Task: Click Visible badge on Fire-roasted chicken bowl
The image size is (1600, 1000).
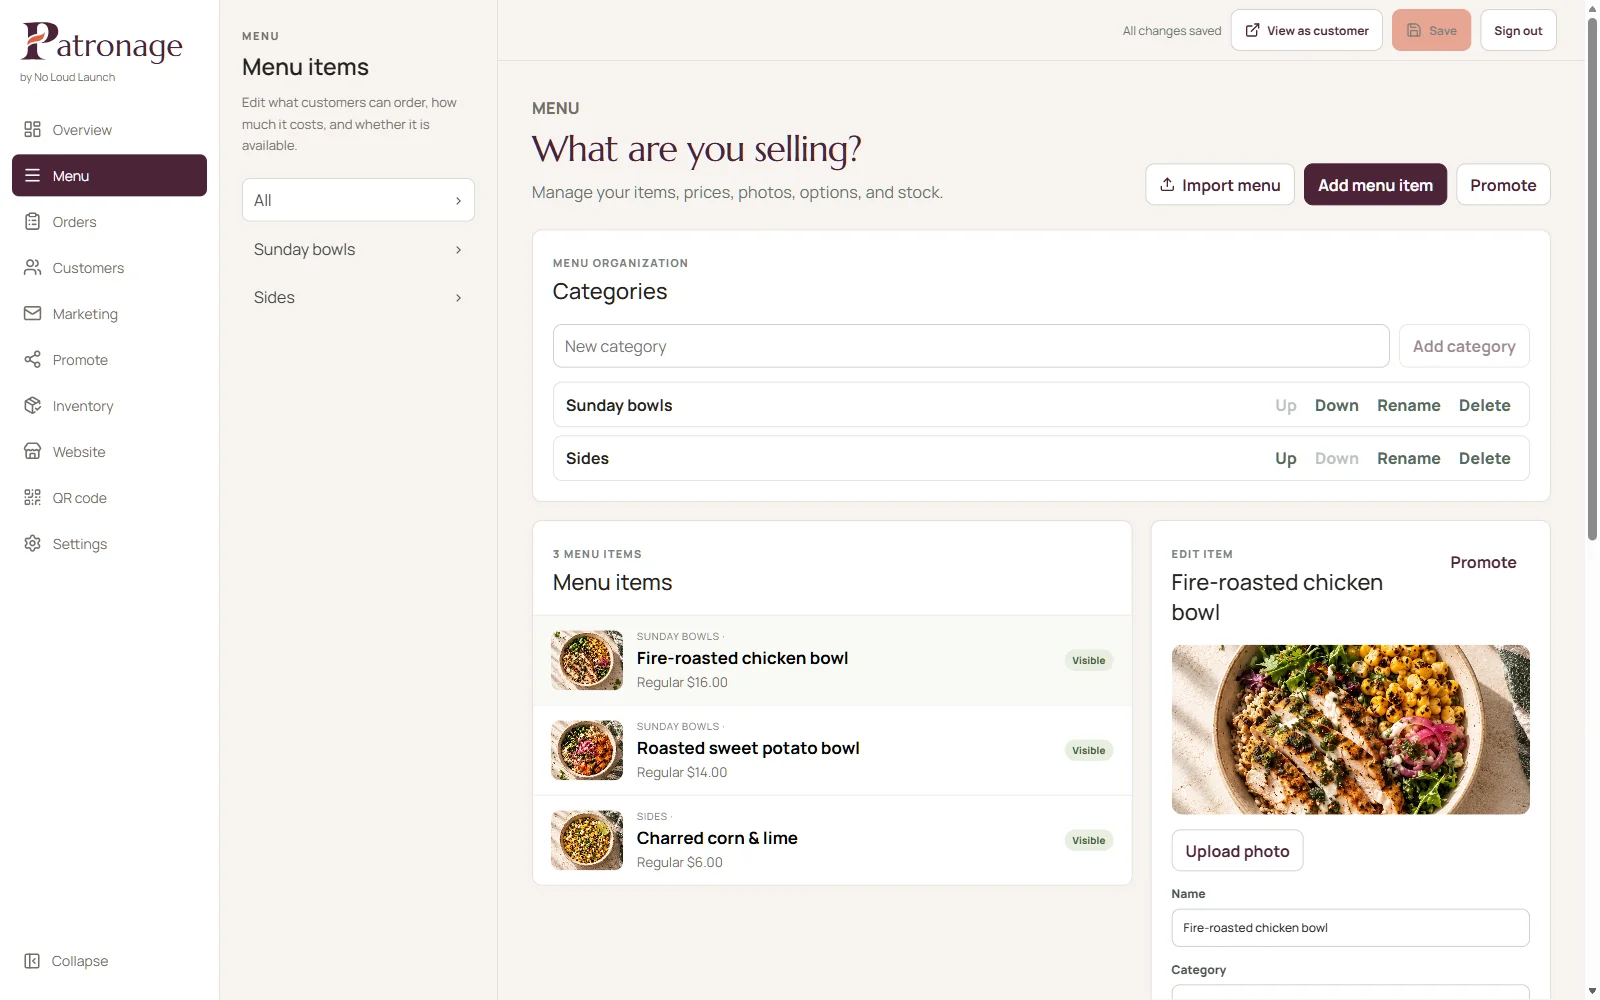Action: [1088, 660]
